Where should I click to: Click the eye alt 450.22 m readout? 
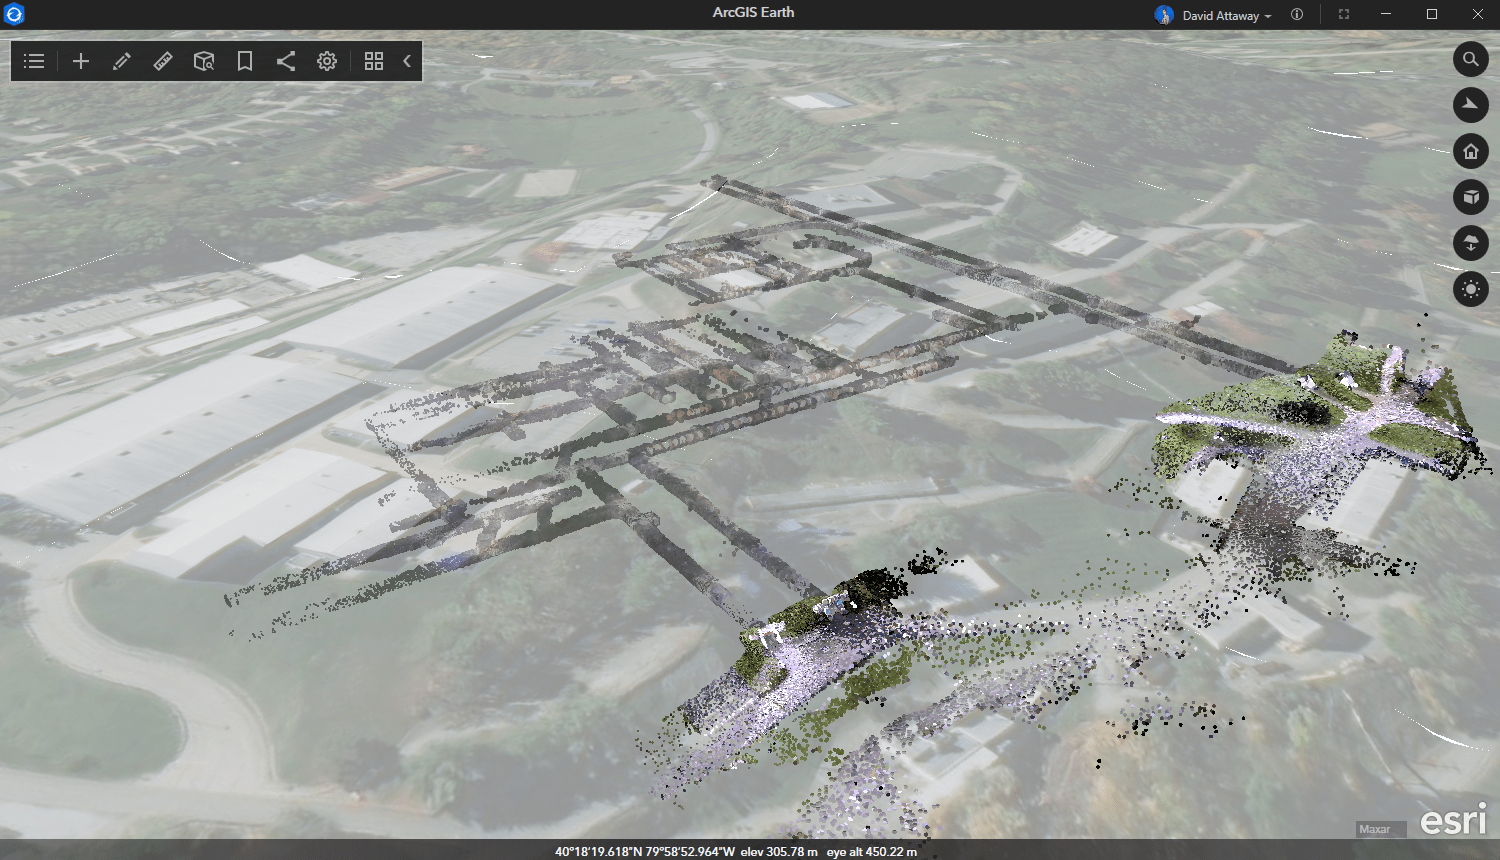coord(872,852)
